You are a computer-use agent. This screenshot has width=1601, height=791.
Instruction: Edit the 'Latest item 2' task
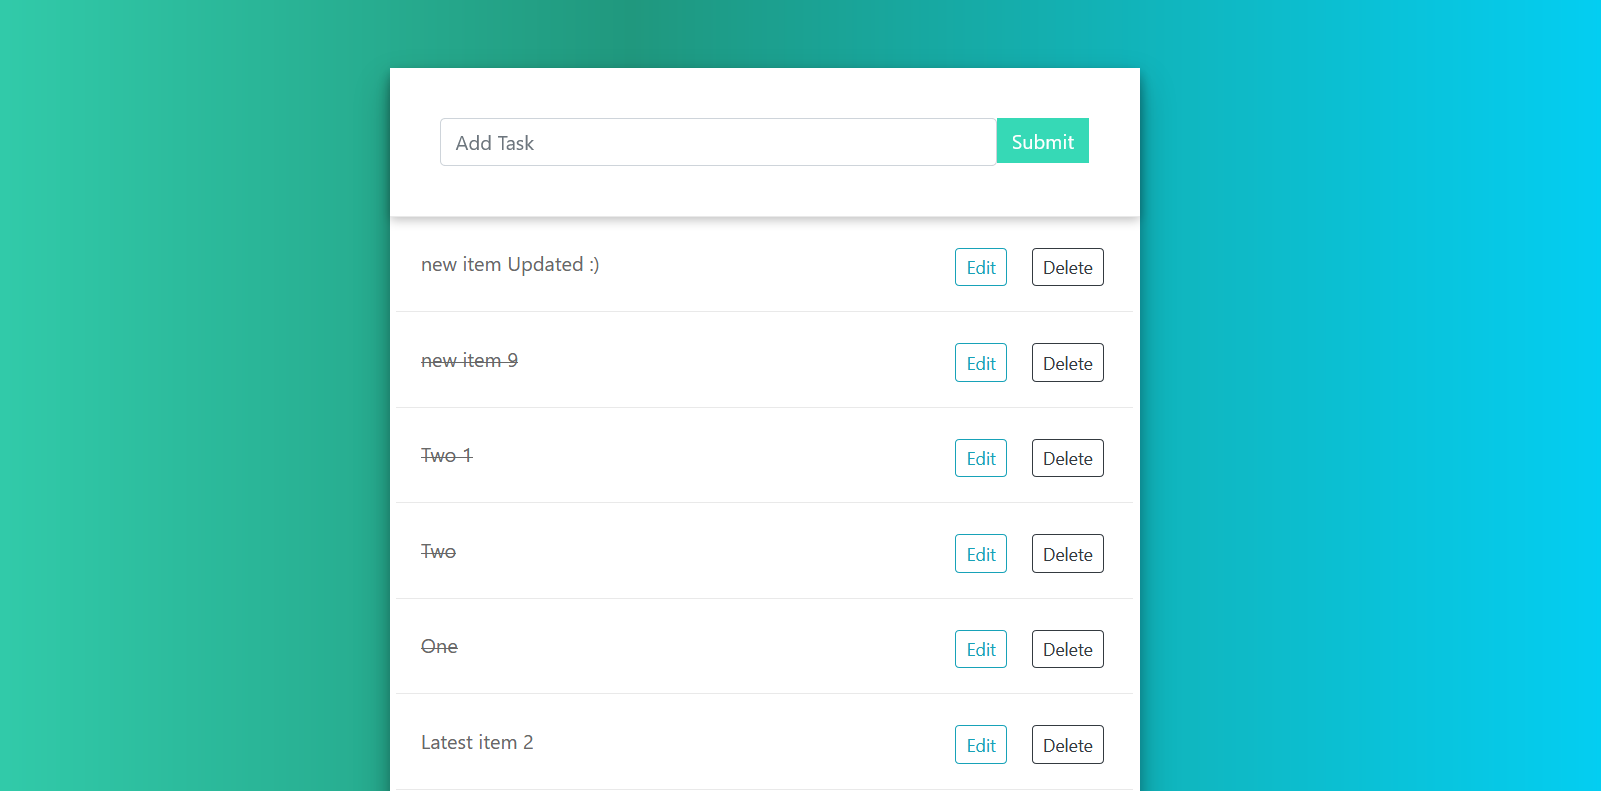coord(980,745)
